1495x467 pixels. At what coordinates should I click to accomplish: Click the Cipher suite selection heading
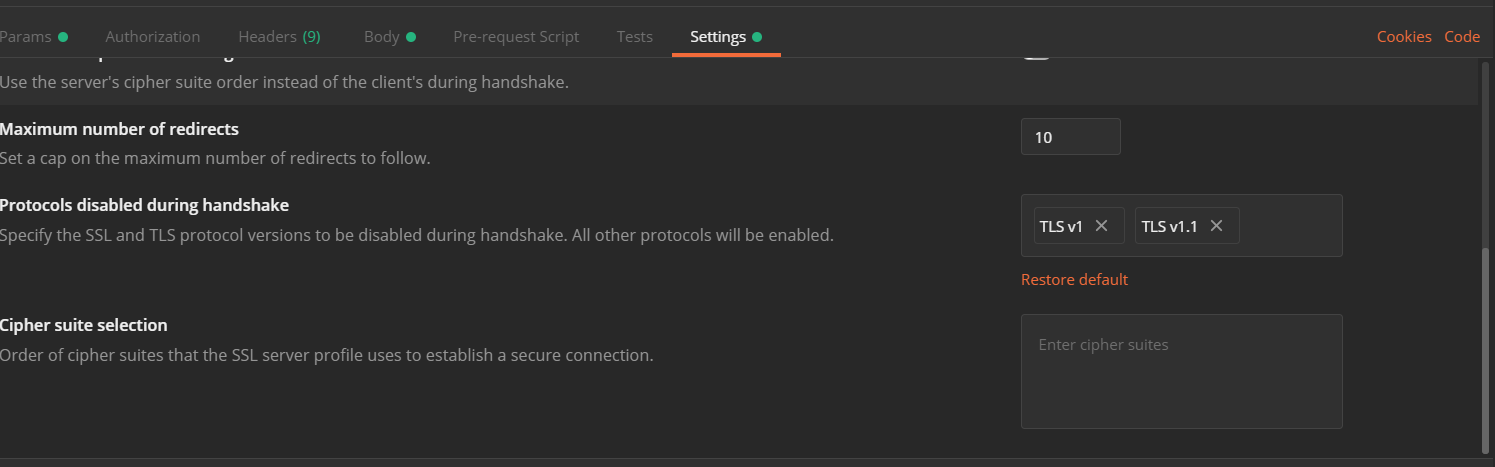tap(84, 325)
